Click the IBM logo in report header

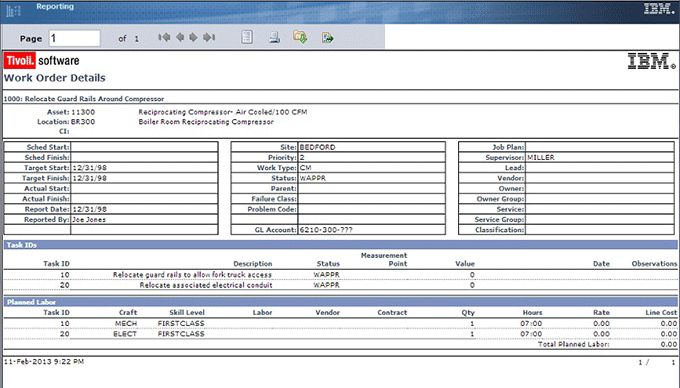tap(651, 61)
